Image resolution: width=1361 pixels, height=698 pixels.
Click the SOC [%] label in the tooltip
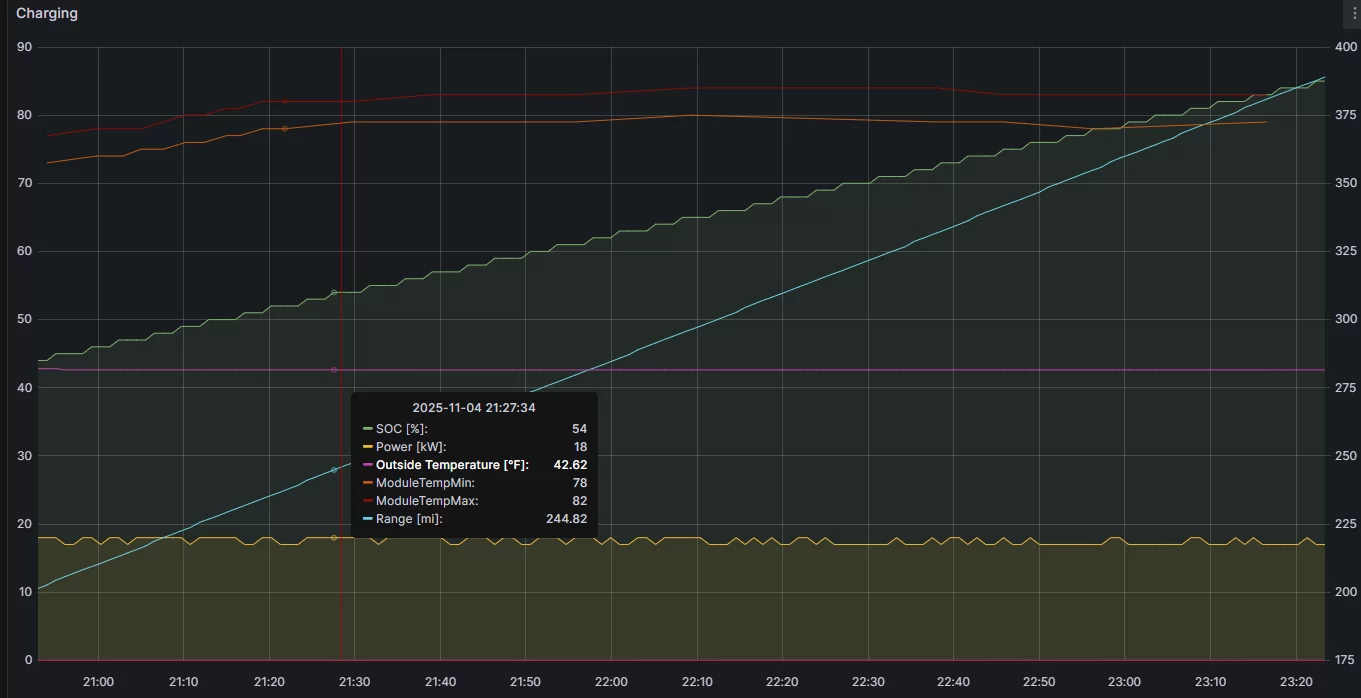pos(401,429)
